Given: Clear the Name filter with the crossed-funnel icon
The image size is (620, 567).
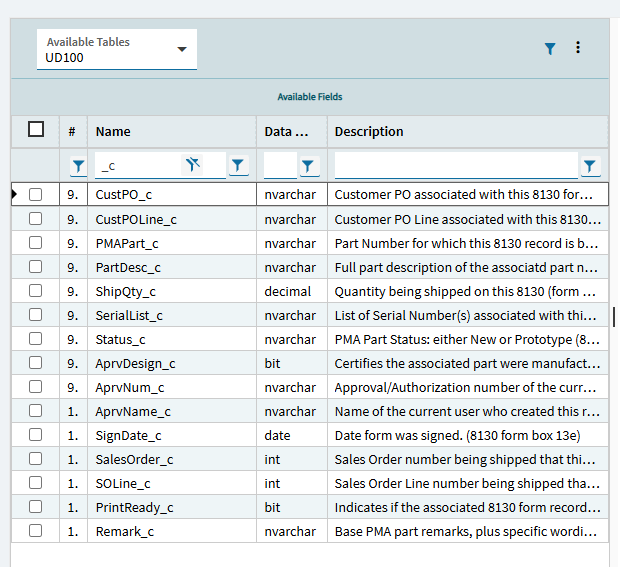Looking at the screenshot, I should click(194, 165).
